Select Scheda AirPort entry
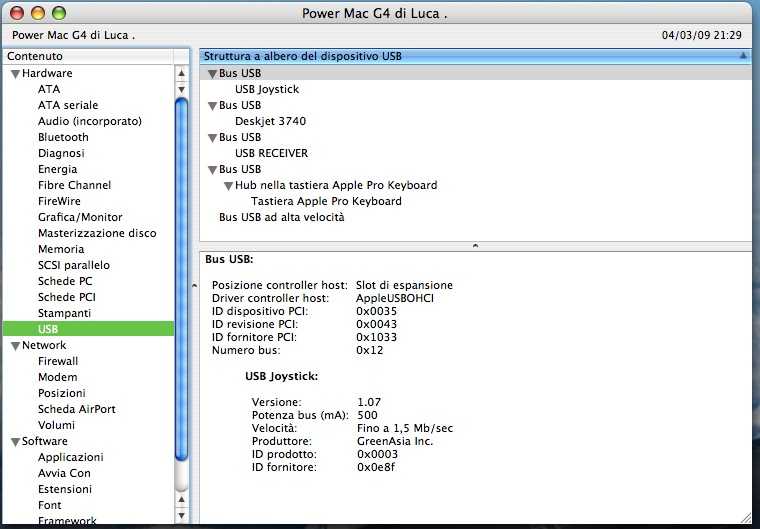 point(77,409)
